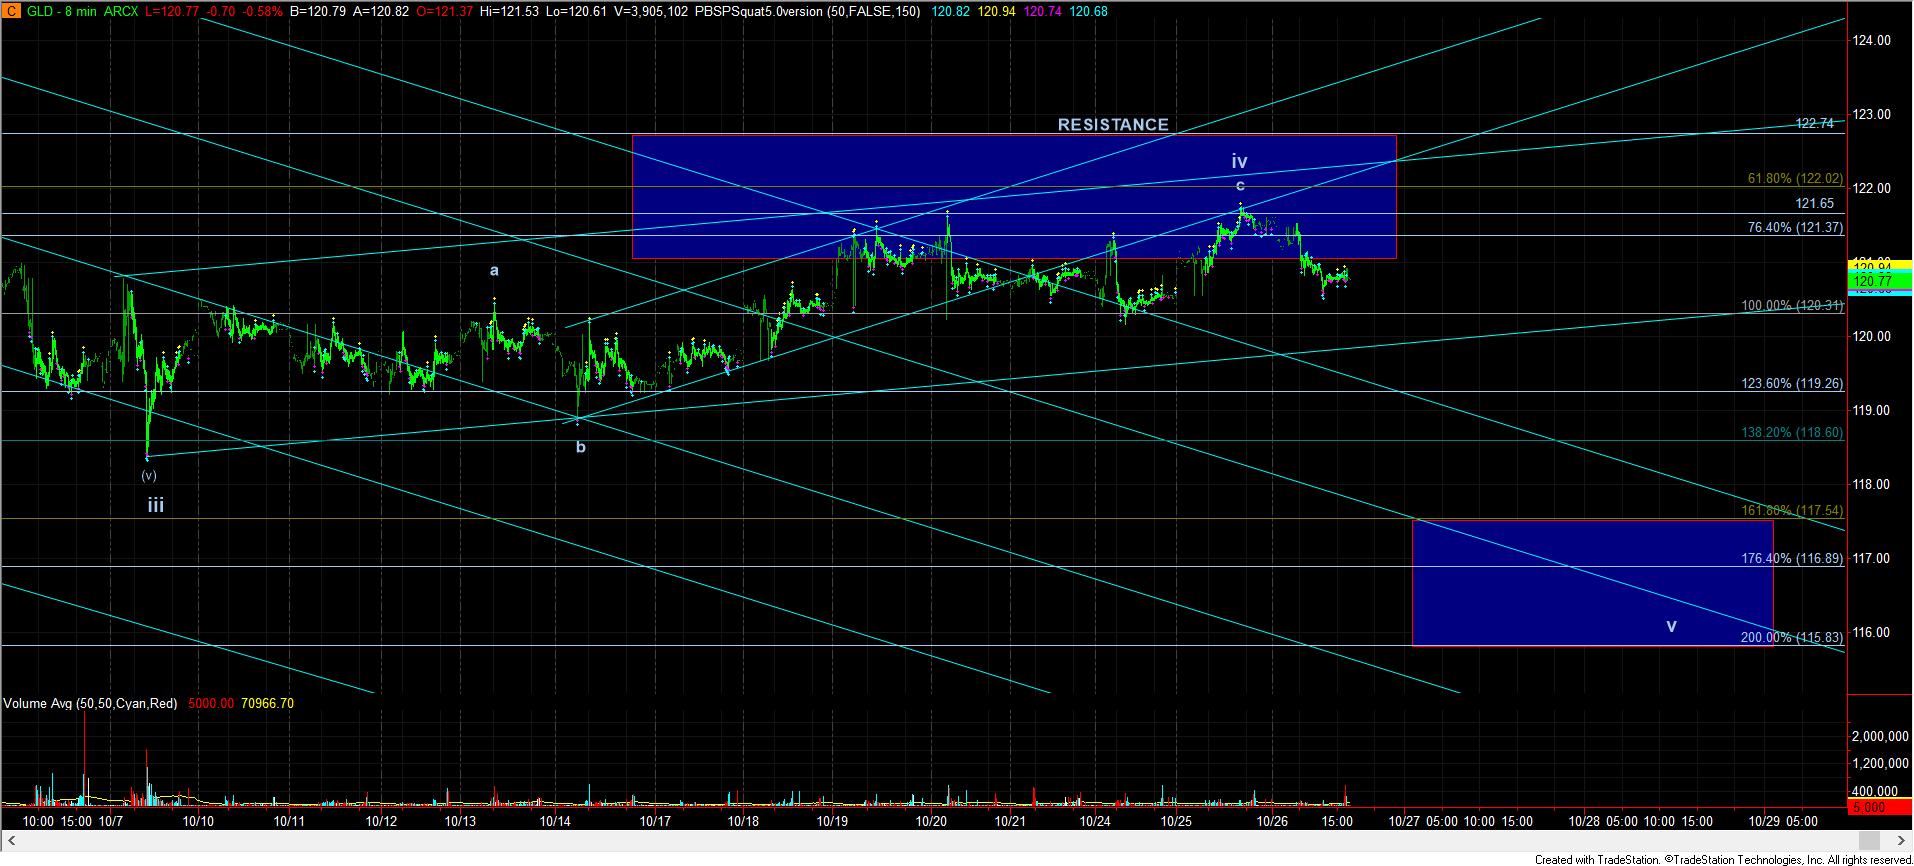Click the ARCX exchange label
This screenshot has height=866, width=1914.
121,12
